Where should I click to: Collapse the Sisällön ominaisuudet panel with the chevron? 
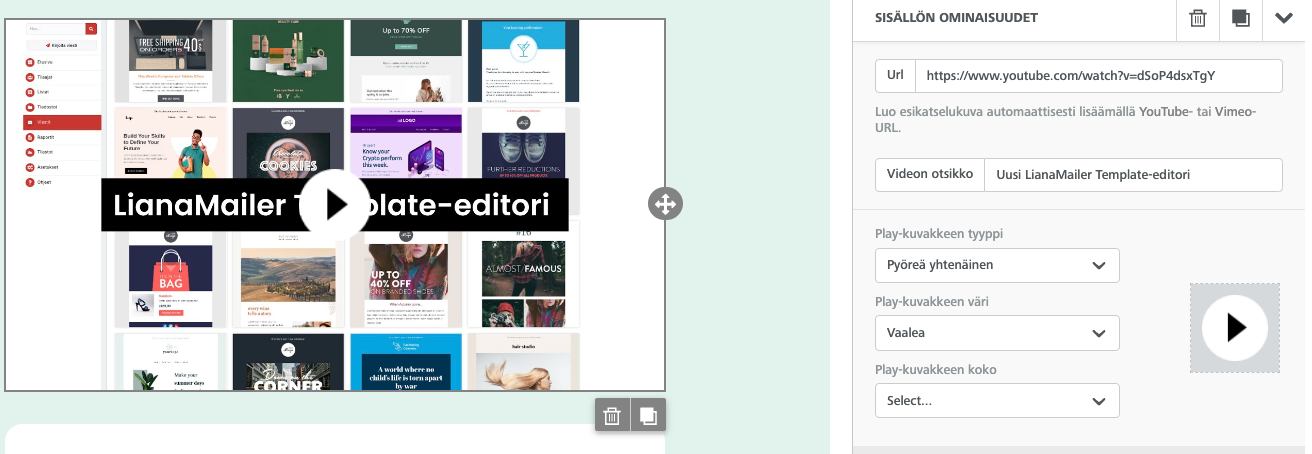pyautogui.click(x=1284, y=19)
